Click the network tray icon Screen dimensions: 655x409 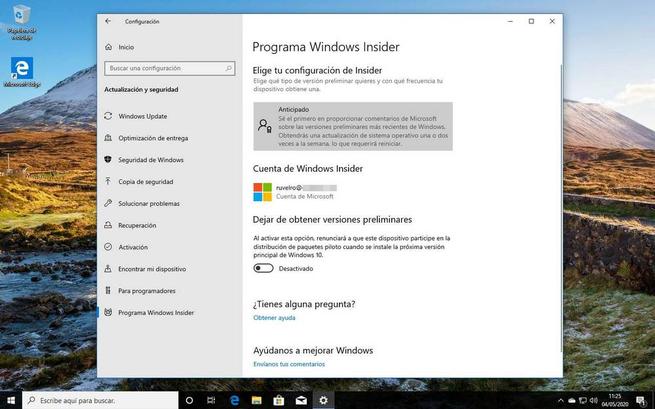(x=583, y=401)
